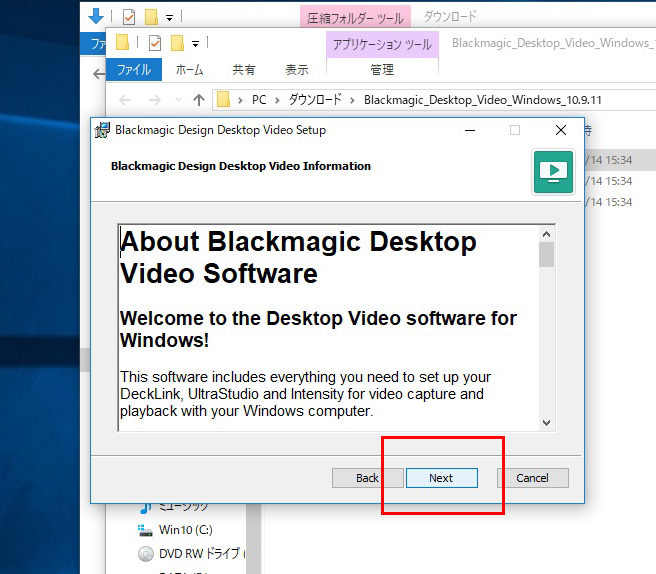This screenshot has height=574, width=656.
Task: Click the navigation pane scrollbar
Action: (x=252, y=539)
